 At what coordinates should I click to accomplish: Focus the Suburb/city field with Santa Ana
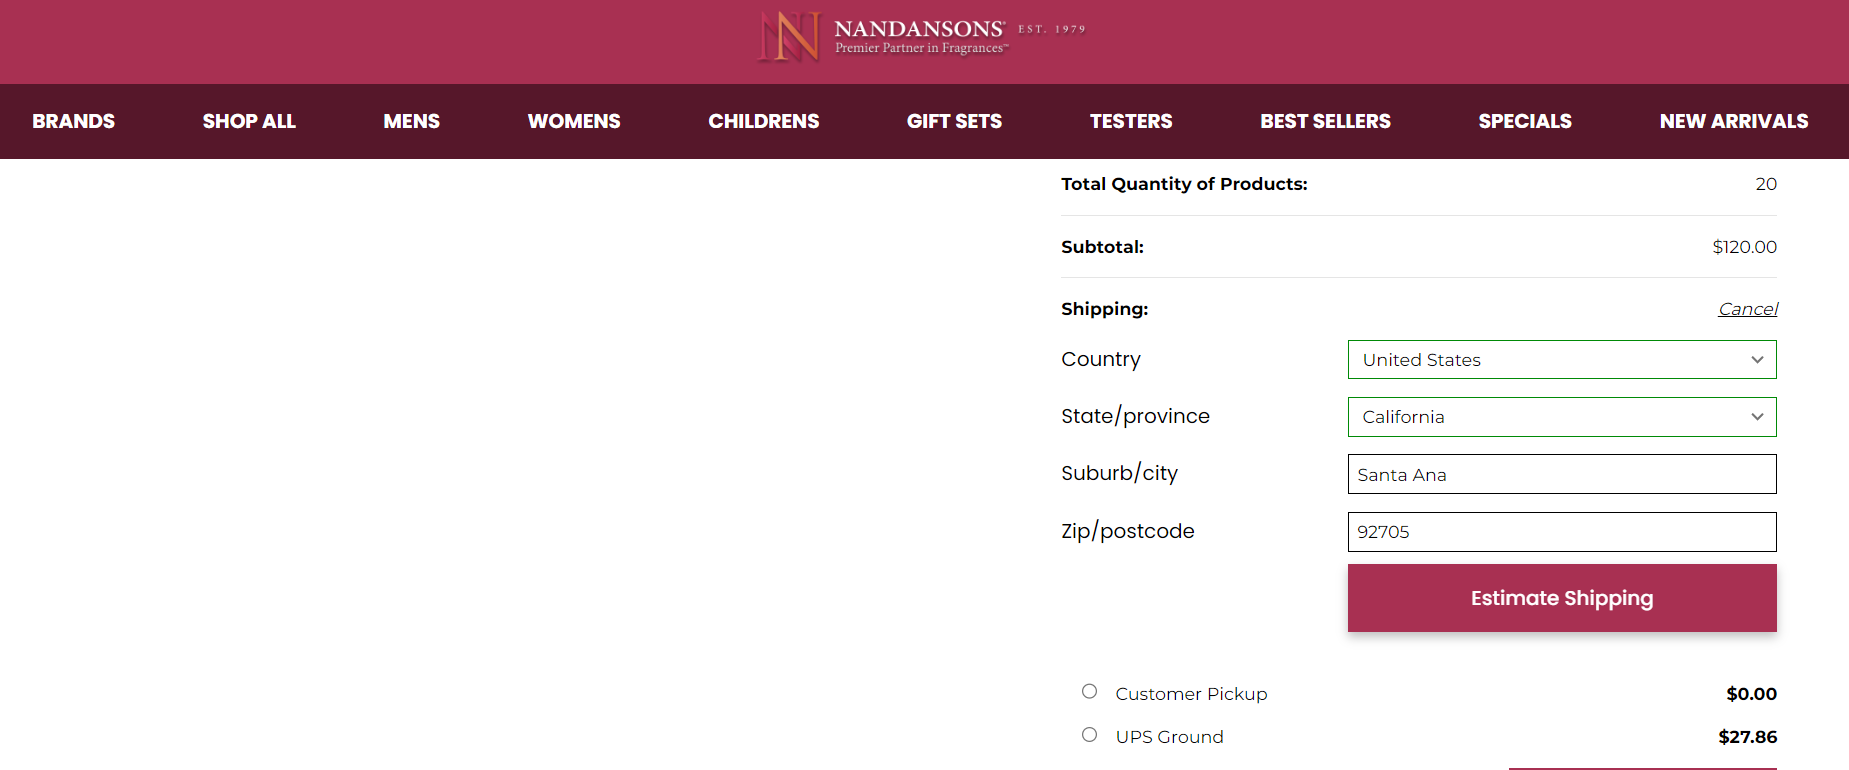click(x=1562, y=474)
